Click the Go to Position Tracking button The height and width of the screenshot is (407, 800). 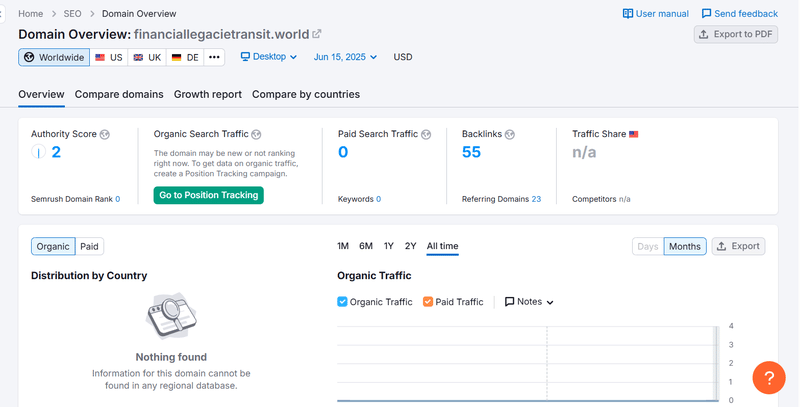[209, 195]
